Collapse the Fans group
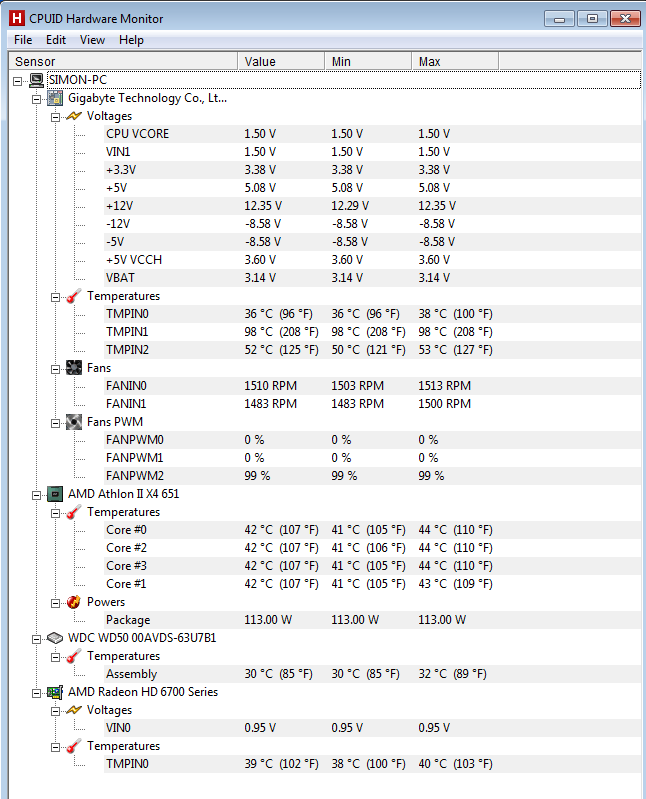 (55, 369)
